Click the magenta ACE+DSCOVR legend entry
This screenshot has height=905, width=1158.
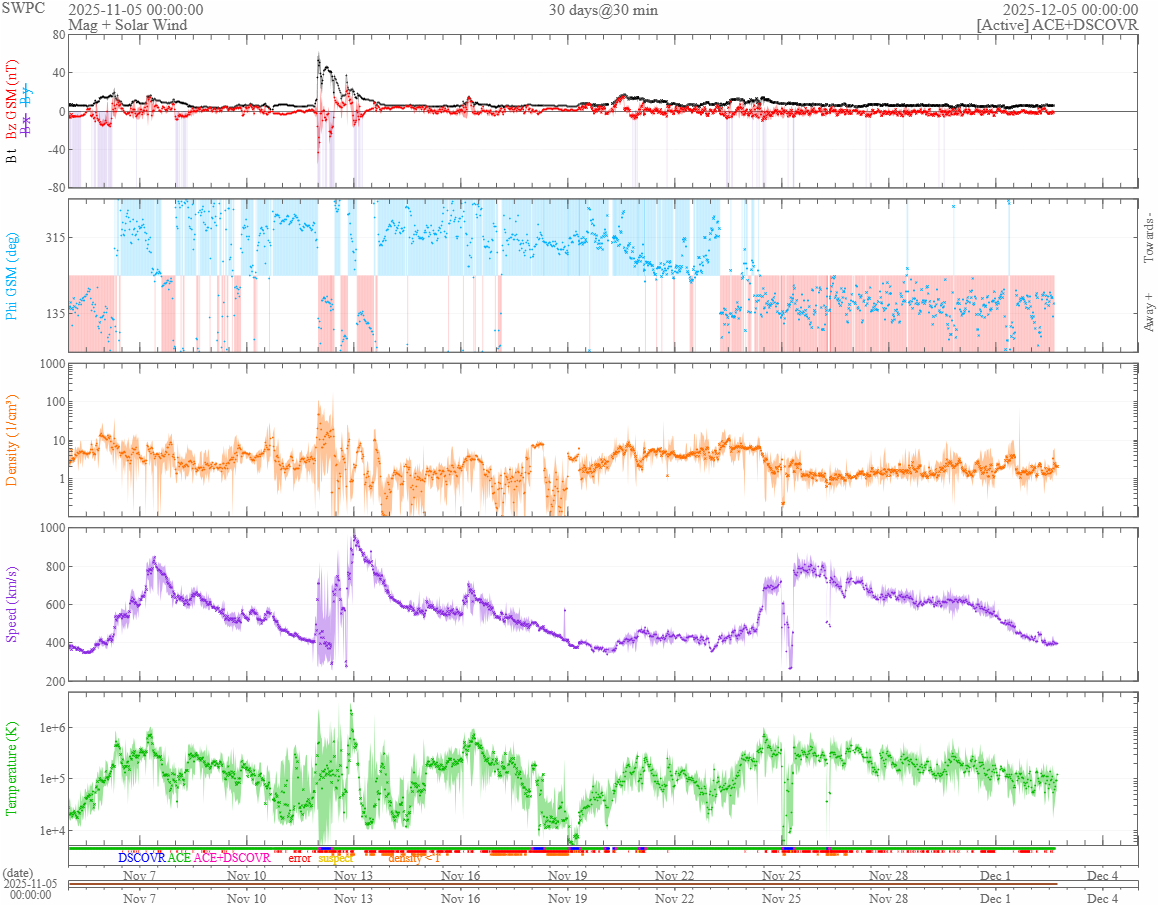(232, 858)
